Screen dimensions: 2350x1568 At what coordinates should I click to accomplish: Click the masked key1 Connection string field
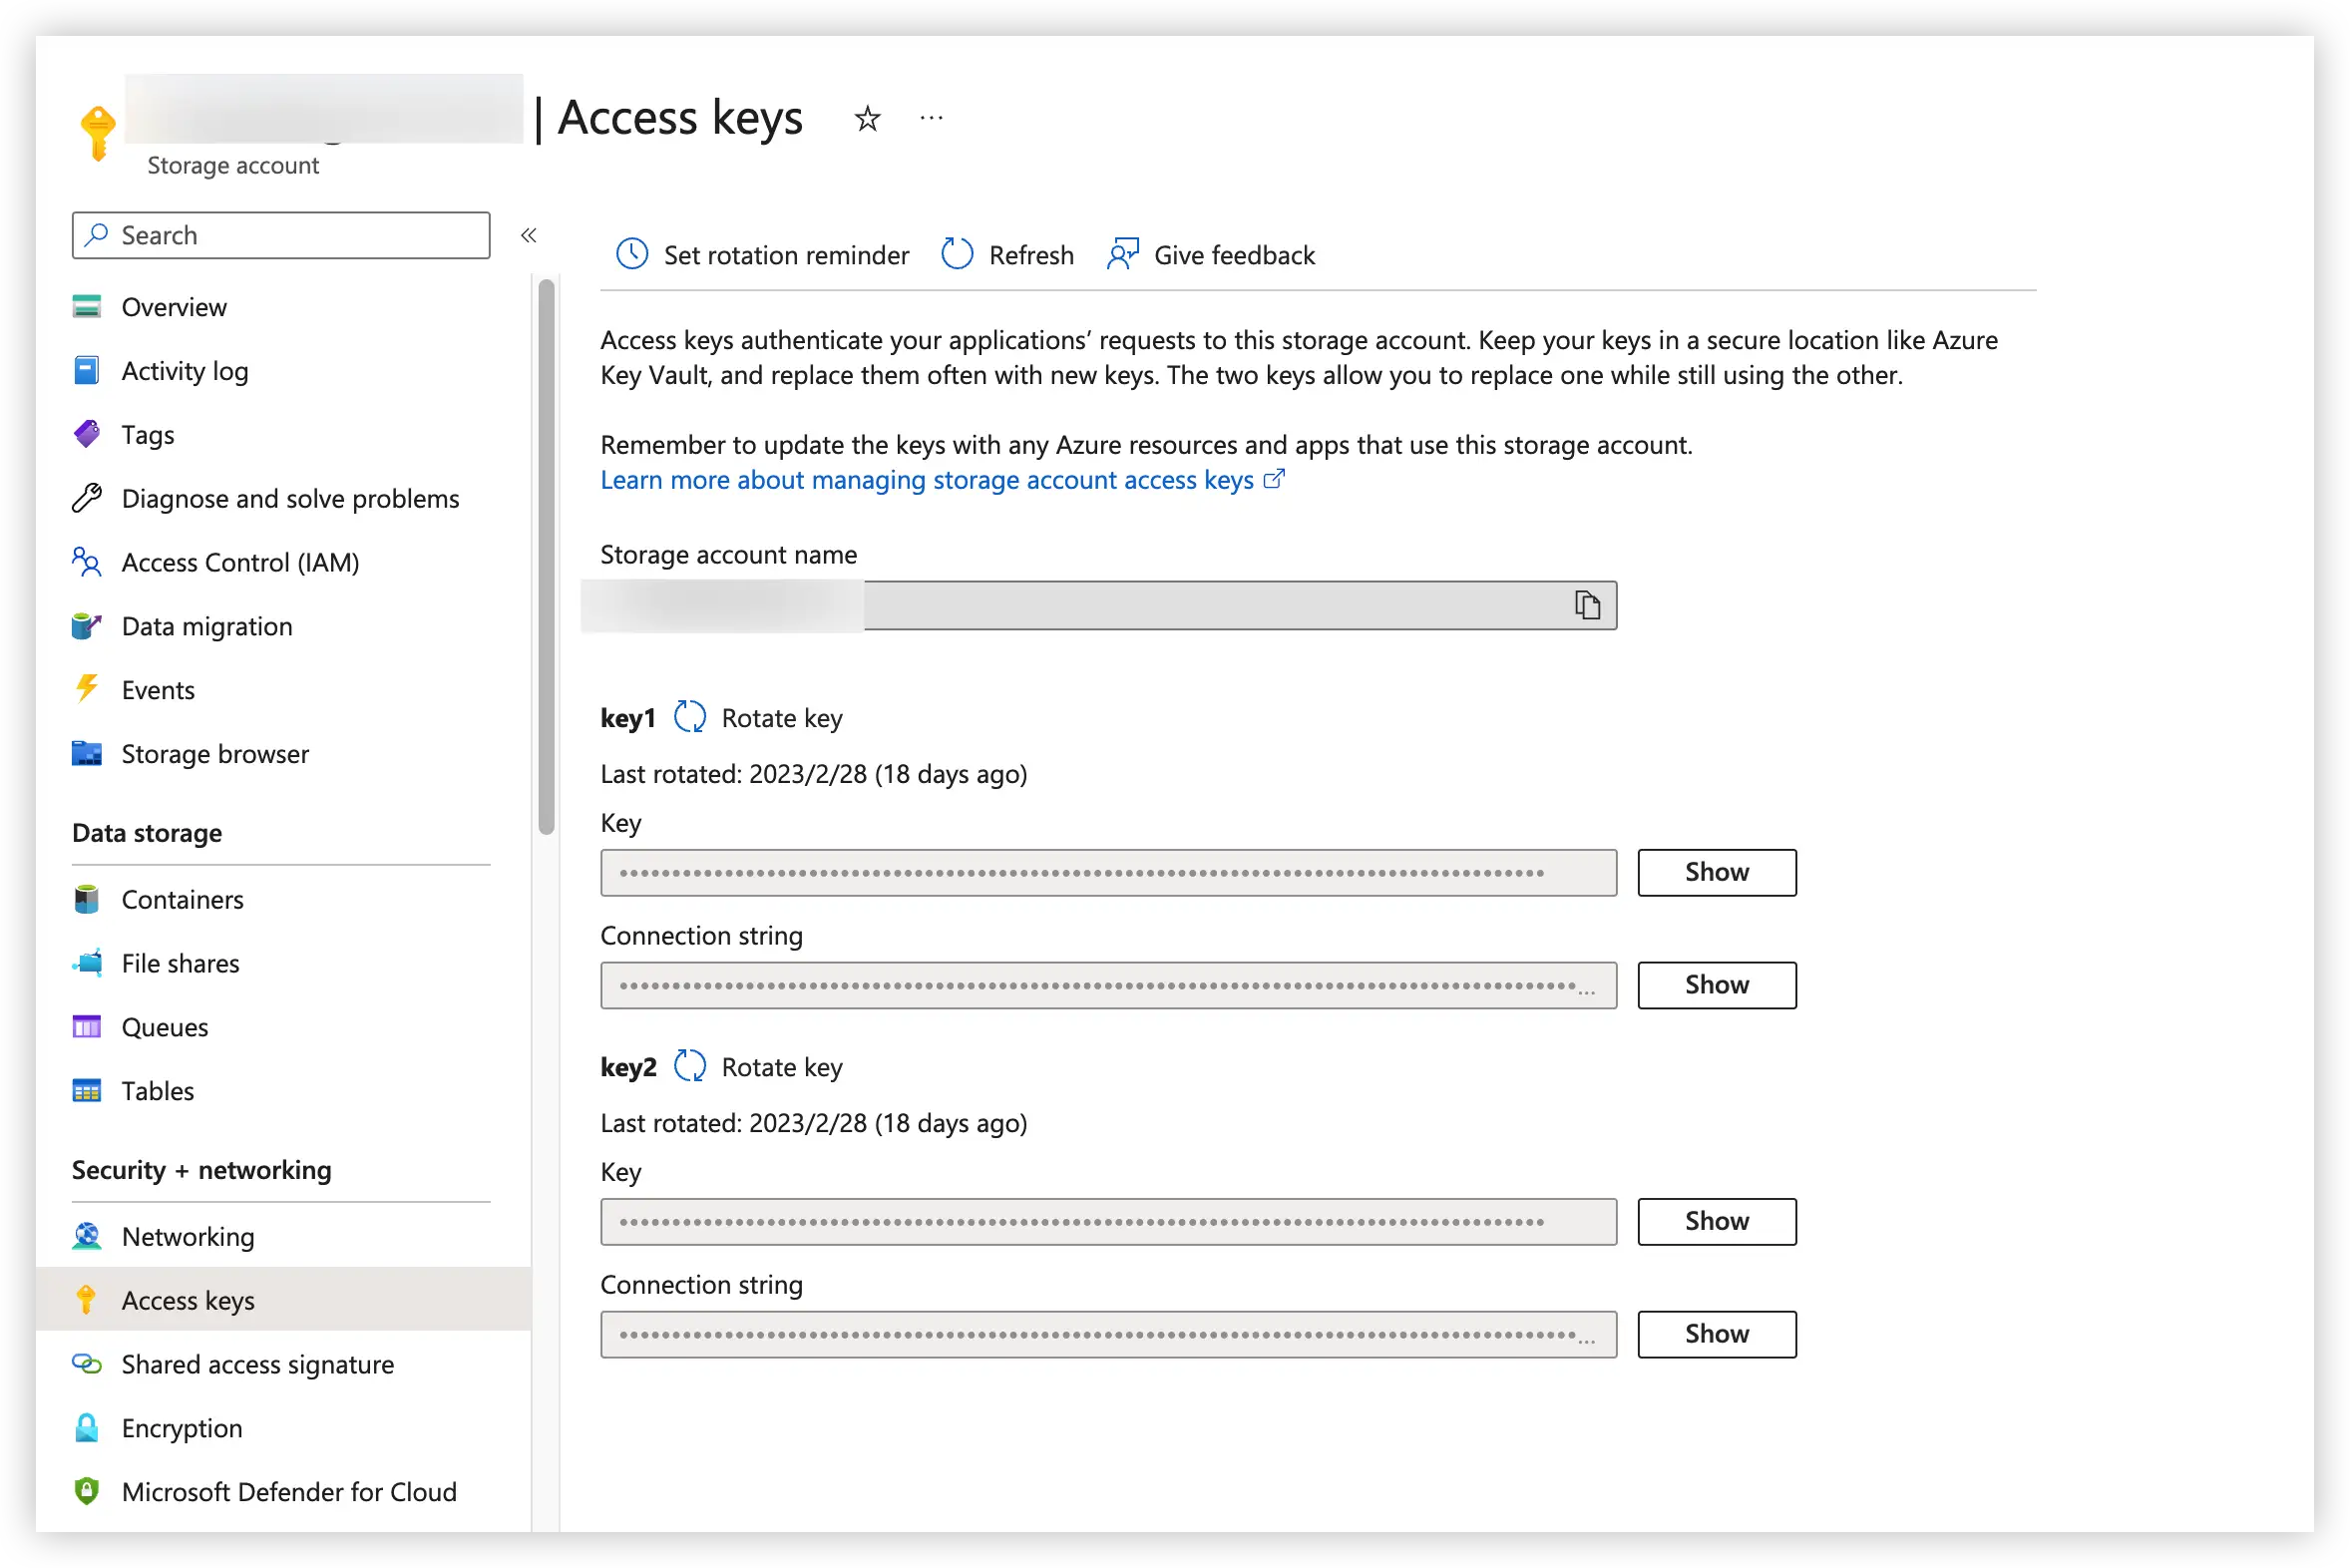pyautogui.click(x=1108, y=986)
